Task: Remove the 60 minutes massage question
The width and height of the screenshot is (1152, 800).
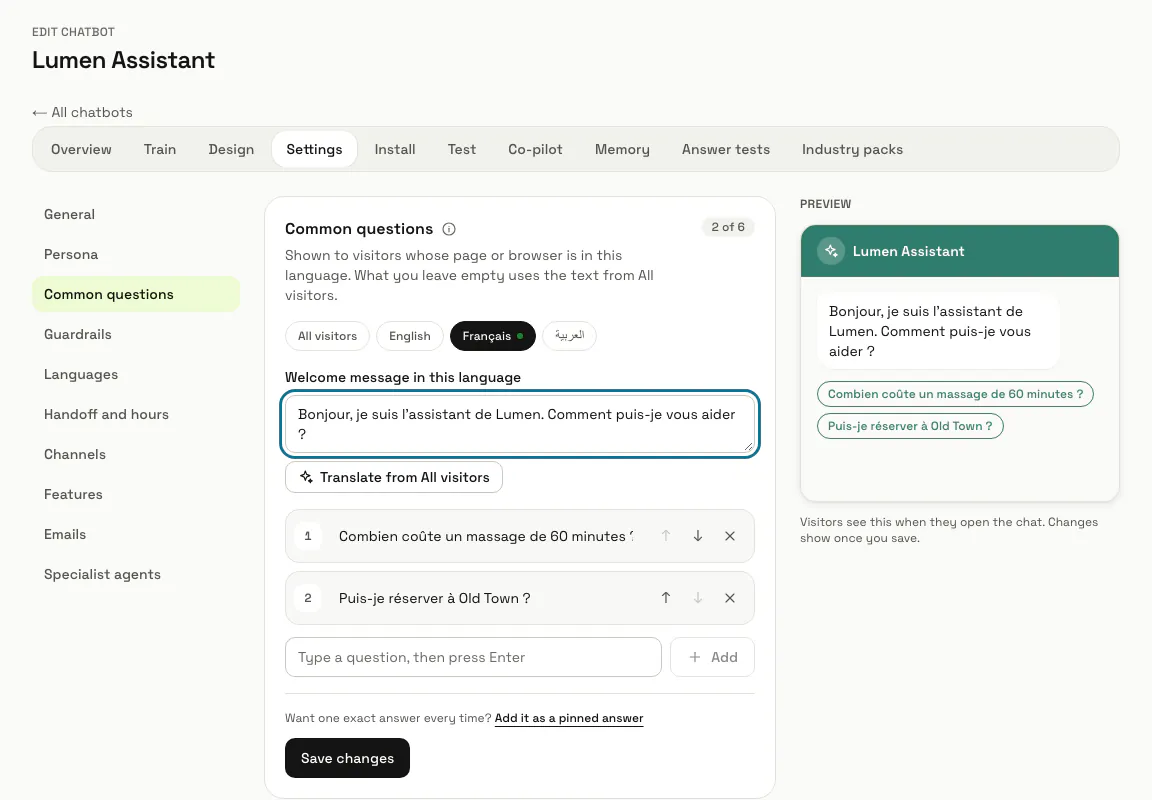Action: pos(730,536)
